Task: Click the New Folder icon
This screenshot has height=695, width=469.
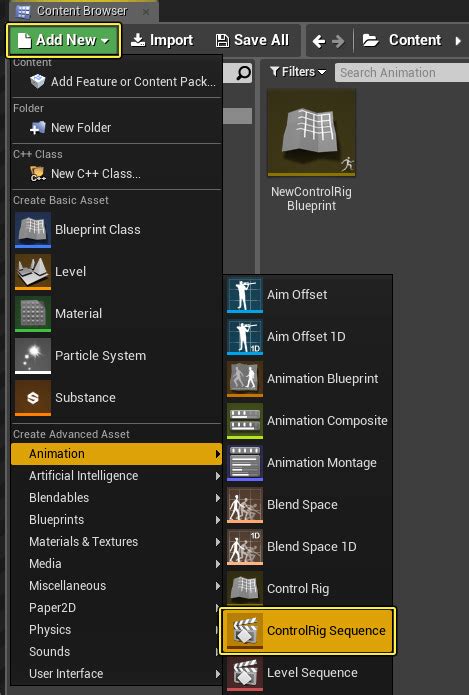Action: tap(38, 128)
